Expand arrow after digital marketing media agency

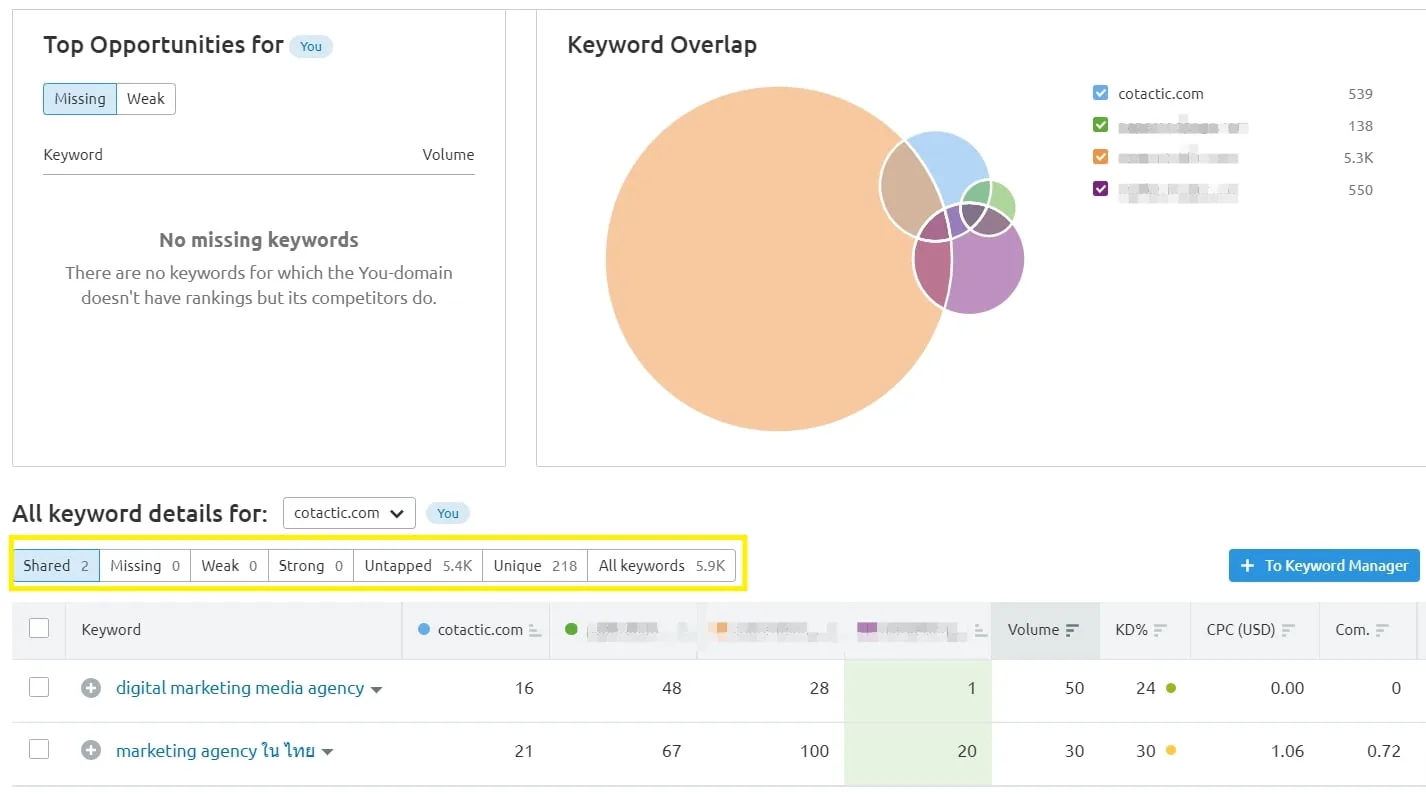click(377, 690)
